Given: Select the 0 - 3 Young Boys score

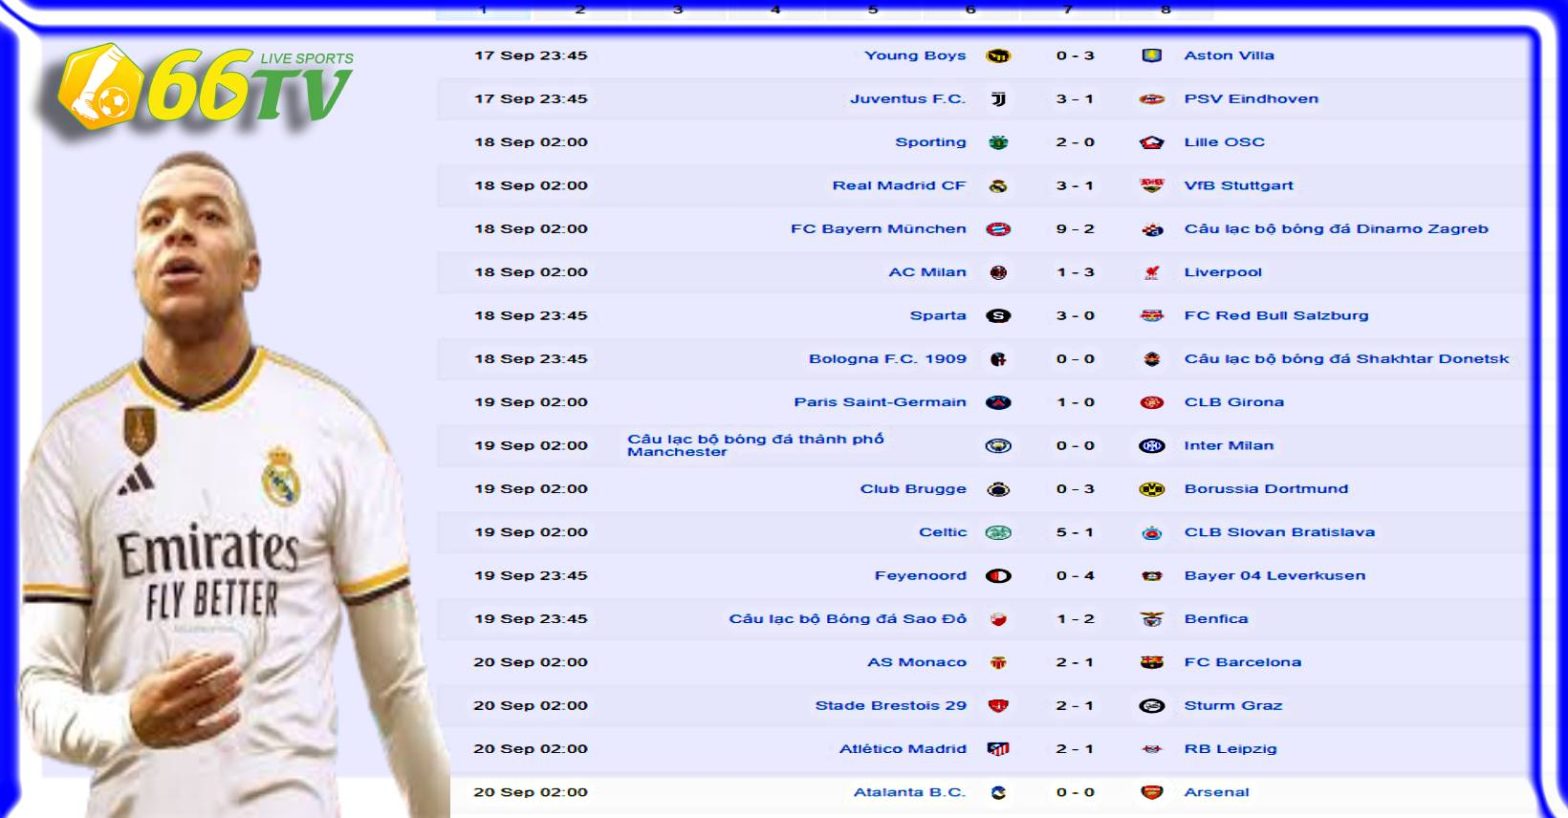Looking at the screenshot, I should click(1075, 56).
